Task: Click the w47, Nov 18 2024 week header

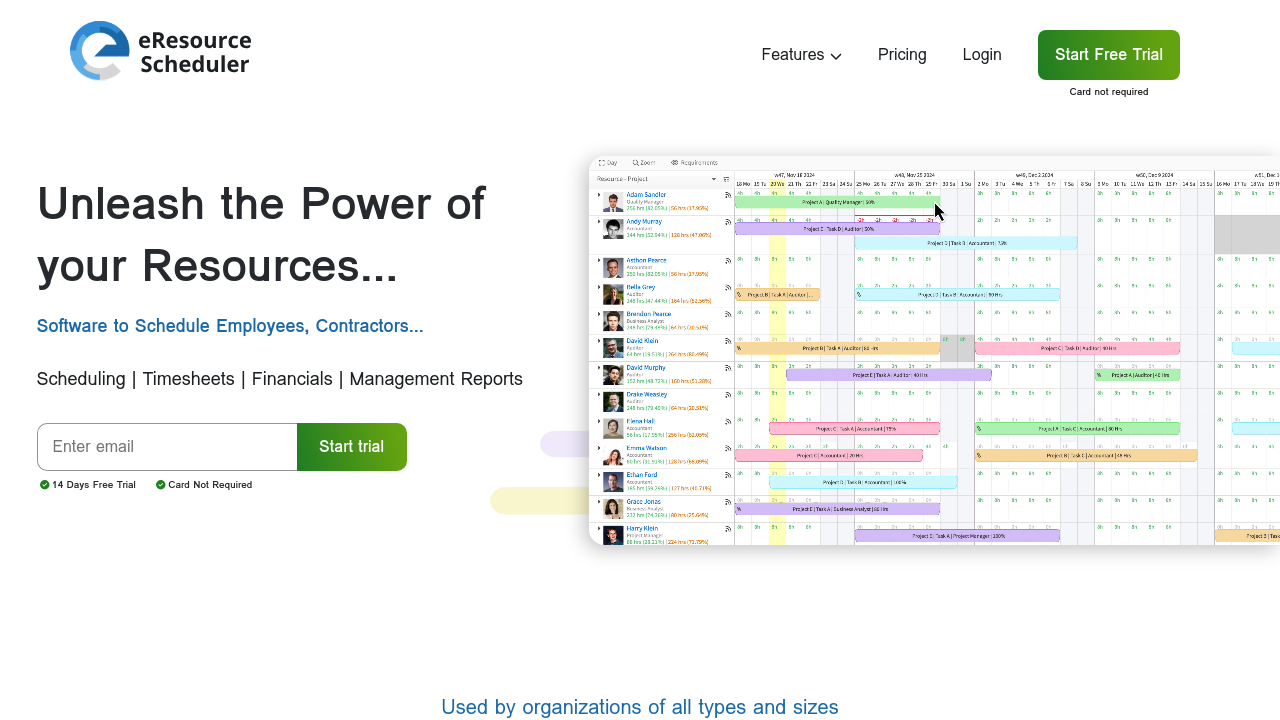Action: [x=794, y=175]
